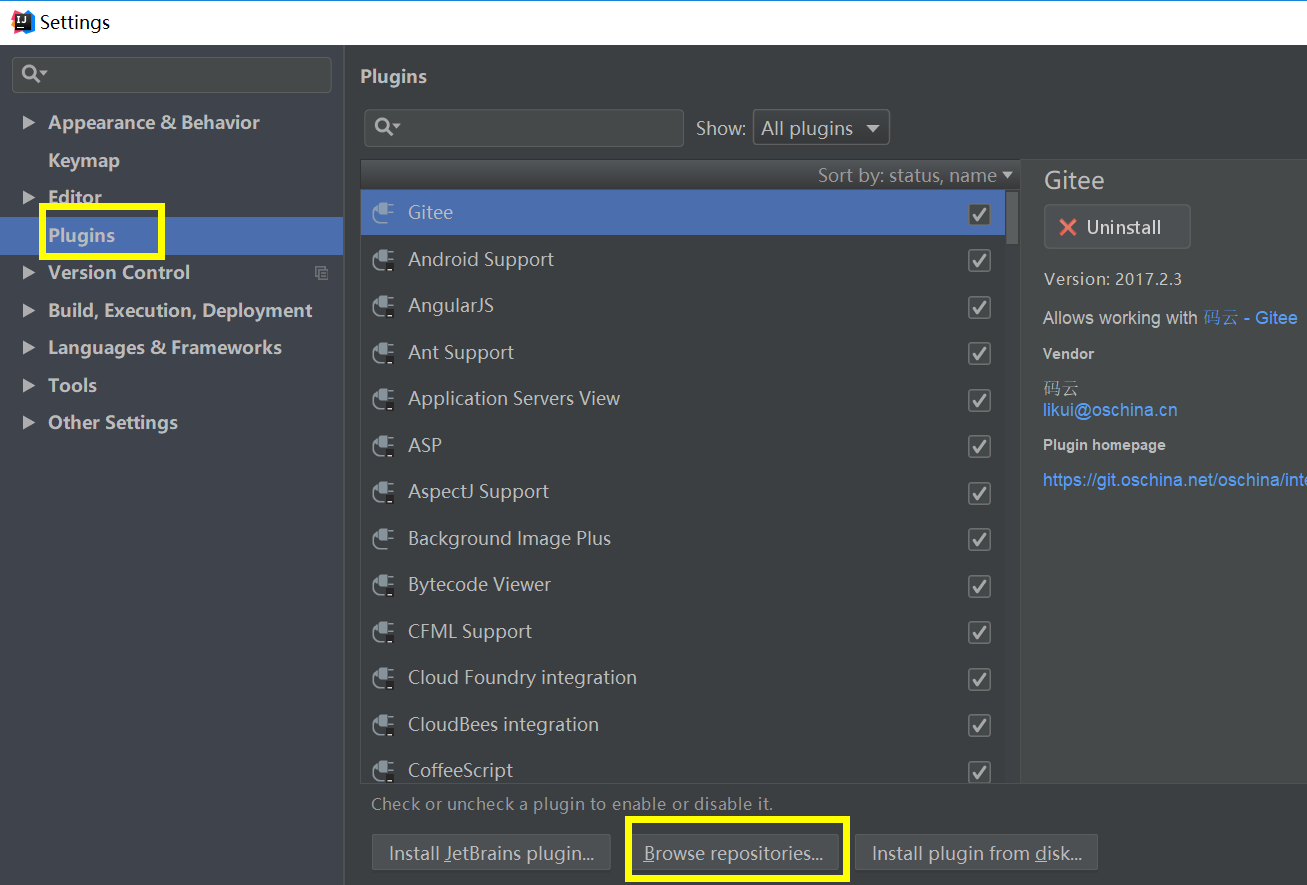
Task: Disable the CFML Support plugin checkbox
Action: tap(980, 632)
